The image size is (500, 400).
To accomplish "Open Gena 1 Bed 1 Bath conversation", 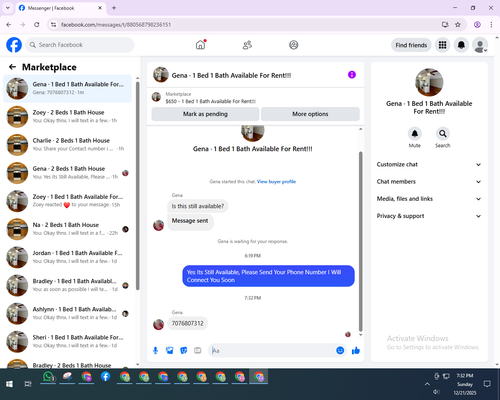I will tap(67, 89).
